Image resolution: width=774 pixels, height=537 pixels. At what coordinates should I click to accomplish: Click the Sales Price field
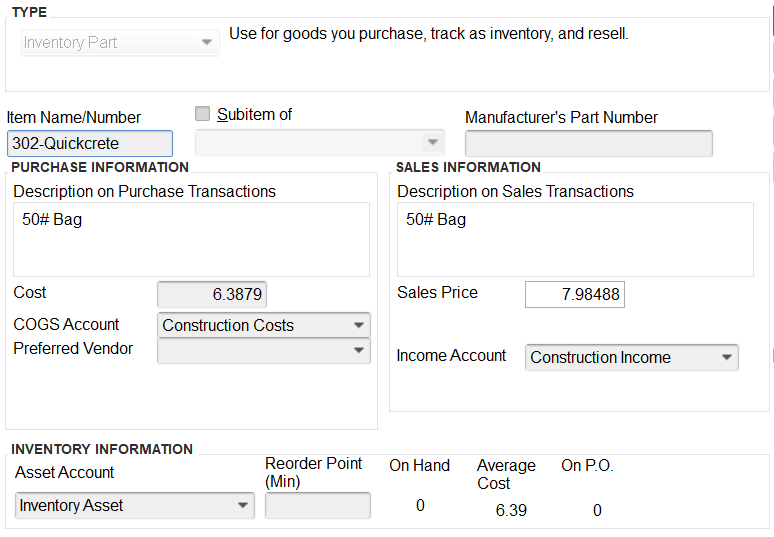(x=575, y=295)
